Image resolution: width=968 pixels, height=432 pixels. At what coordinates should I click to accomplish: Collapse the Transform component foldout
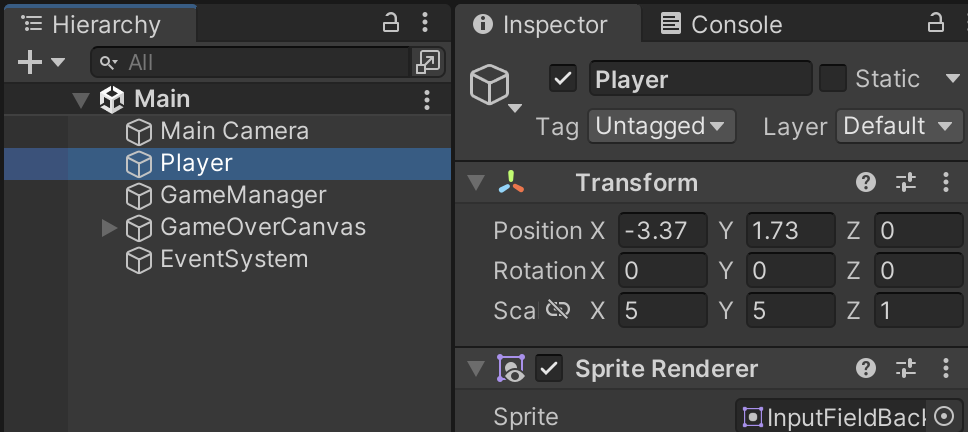click(477, 183)
